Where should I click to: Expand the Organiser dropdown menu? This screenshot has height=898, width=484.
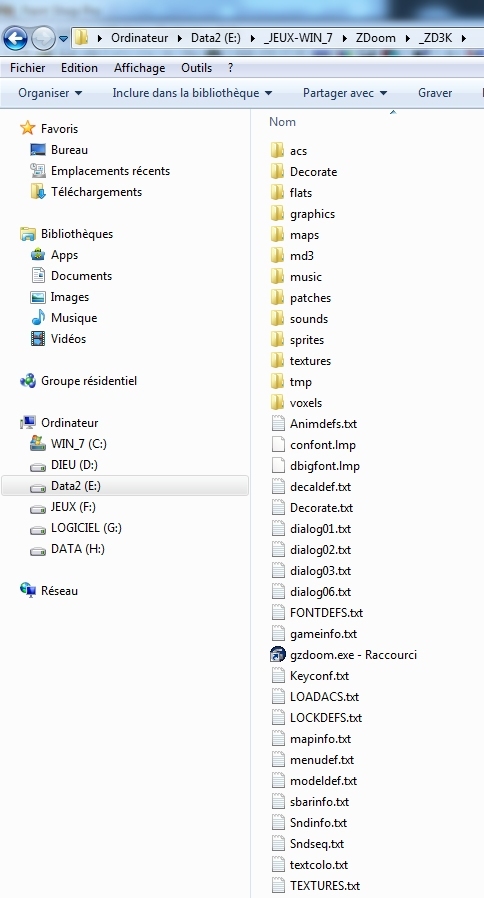[50, 93]
